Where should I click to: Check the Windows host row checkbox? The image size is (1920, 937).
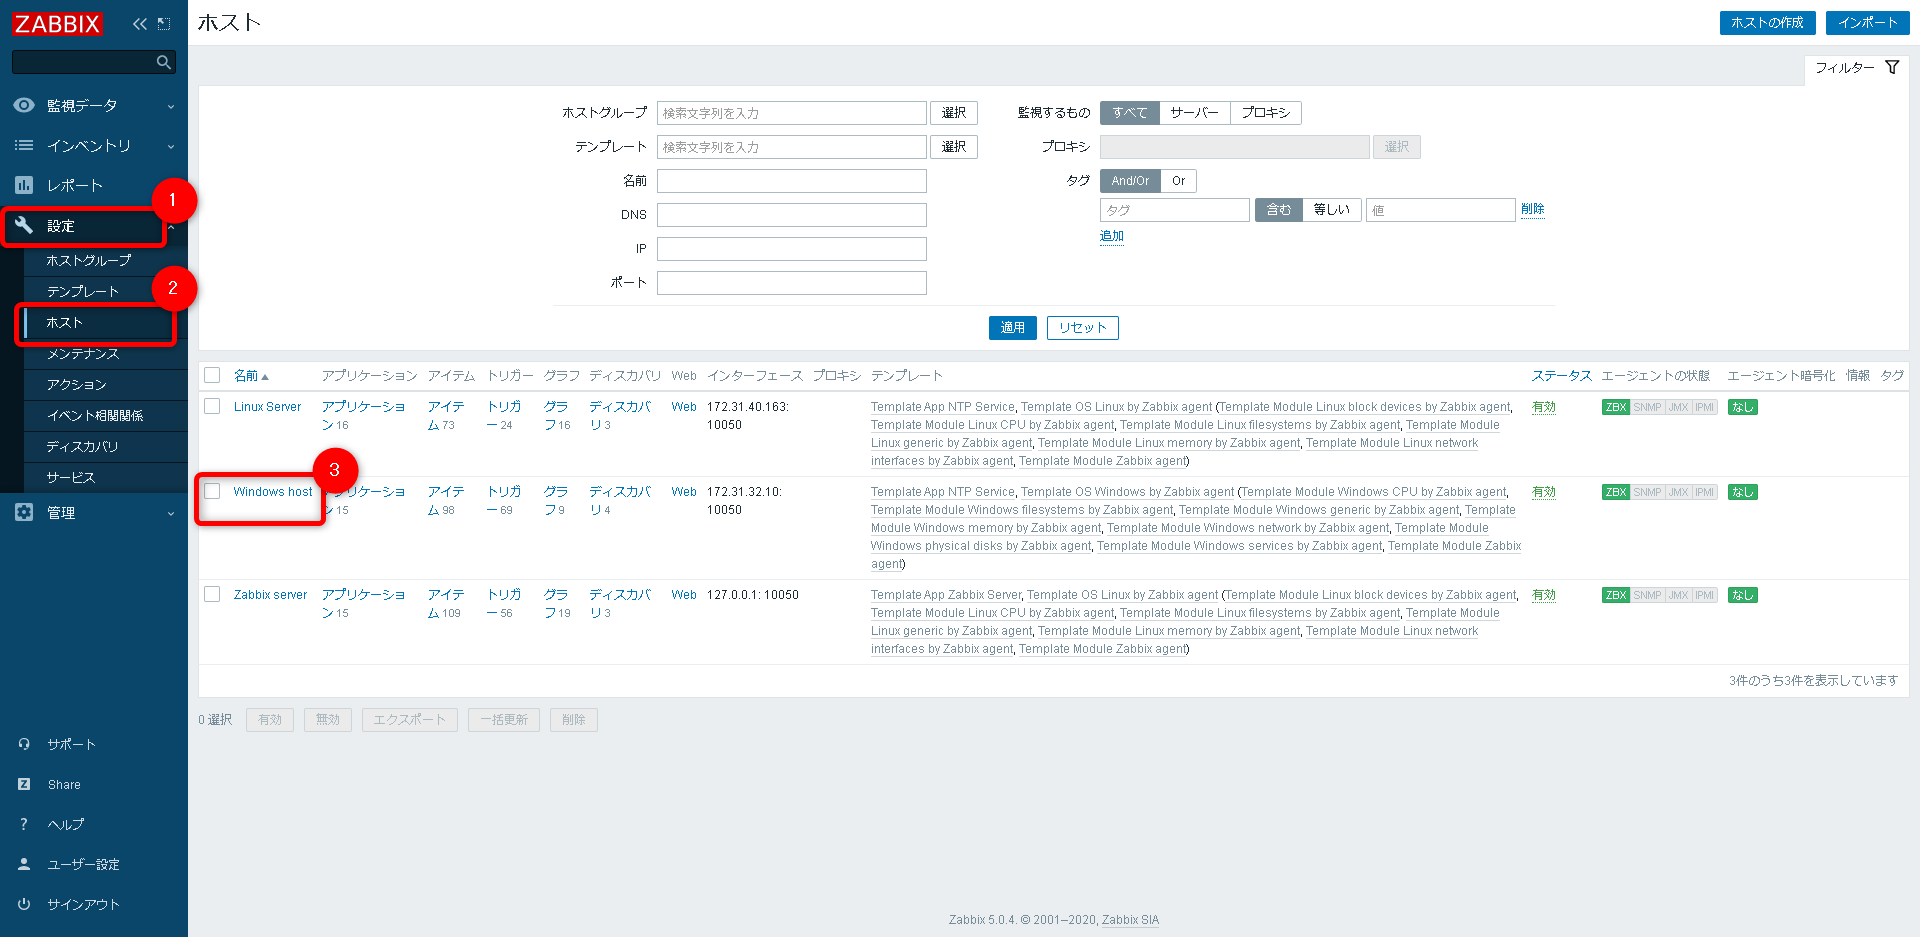pyautogui.click(x=212, y=491)
